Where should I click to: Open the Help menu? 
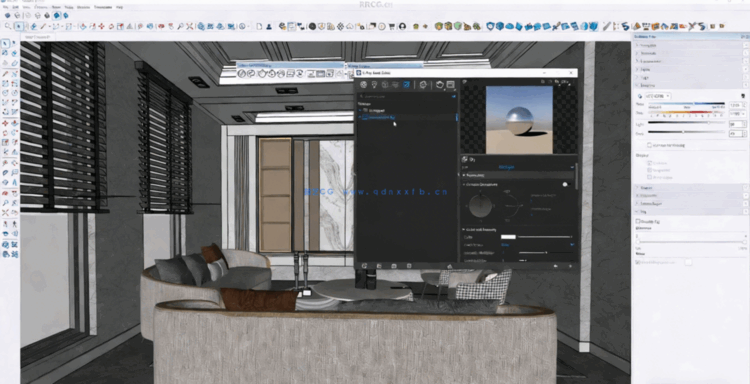pyautogui.click(x=120, y=8)
